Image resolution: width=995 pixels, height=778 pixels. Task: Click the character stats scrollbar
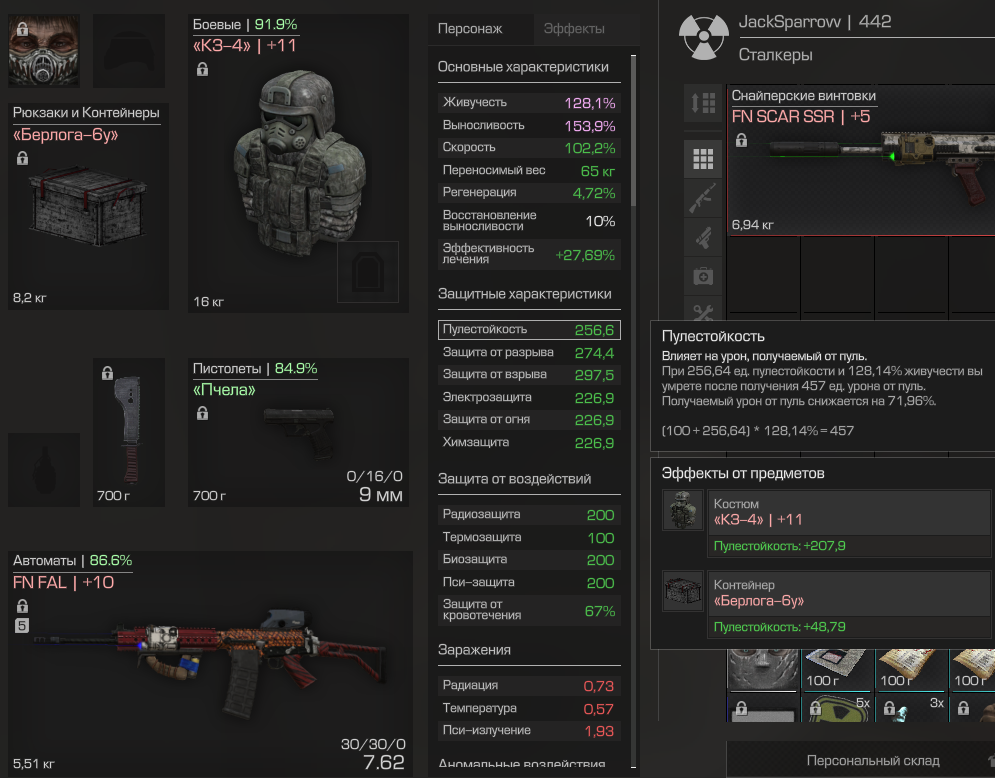point(633,131)
